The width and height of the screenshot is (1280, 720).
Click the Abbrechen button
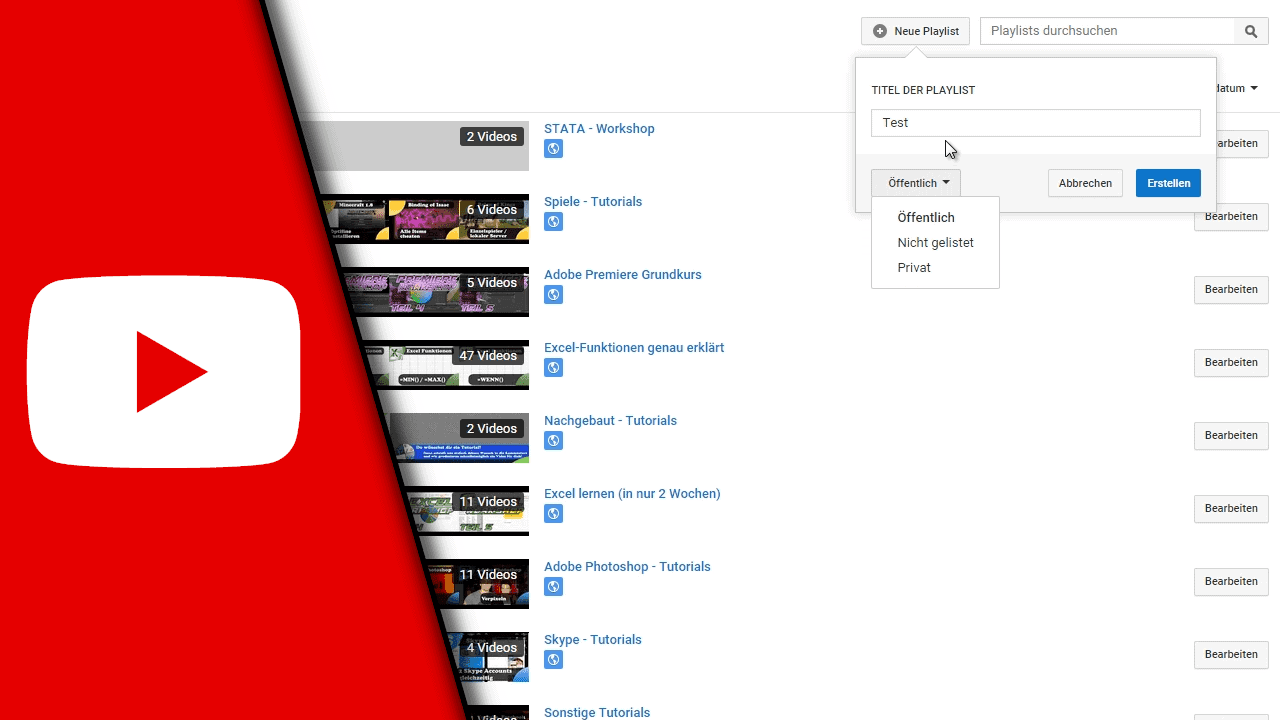pos(1085,183)
